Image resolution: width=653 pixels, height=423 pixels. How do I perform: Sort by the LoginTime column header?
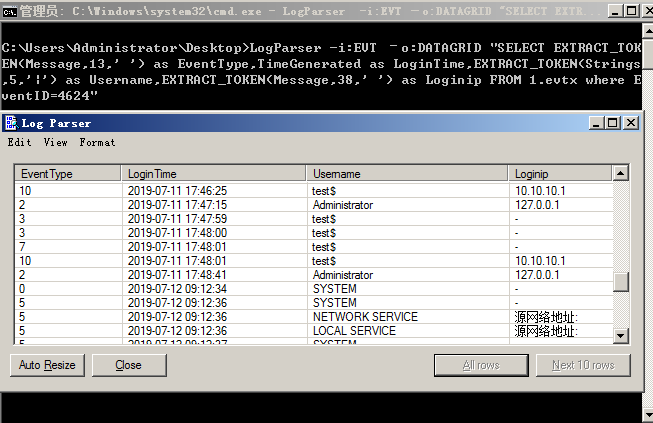coord(214,174)
